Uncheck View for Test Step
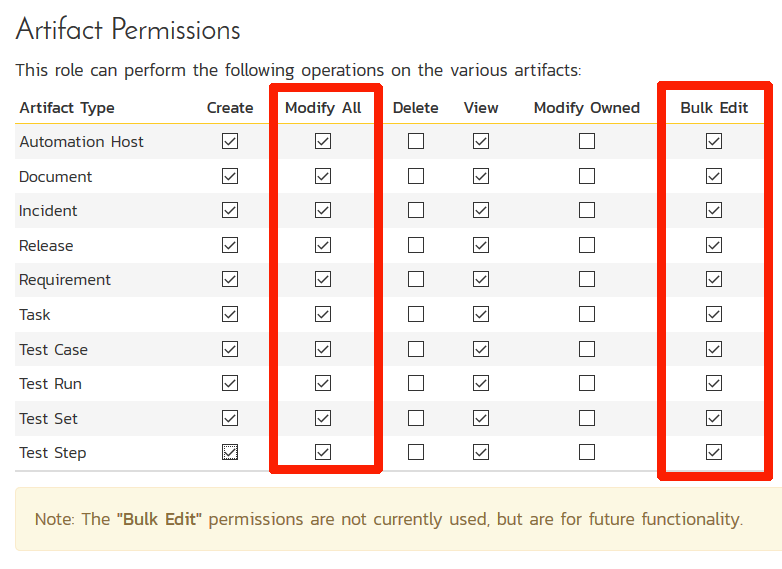This screenshot has width=782, height=569. click(481, 452)
